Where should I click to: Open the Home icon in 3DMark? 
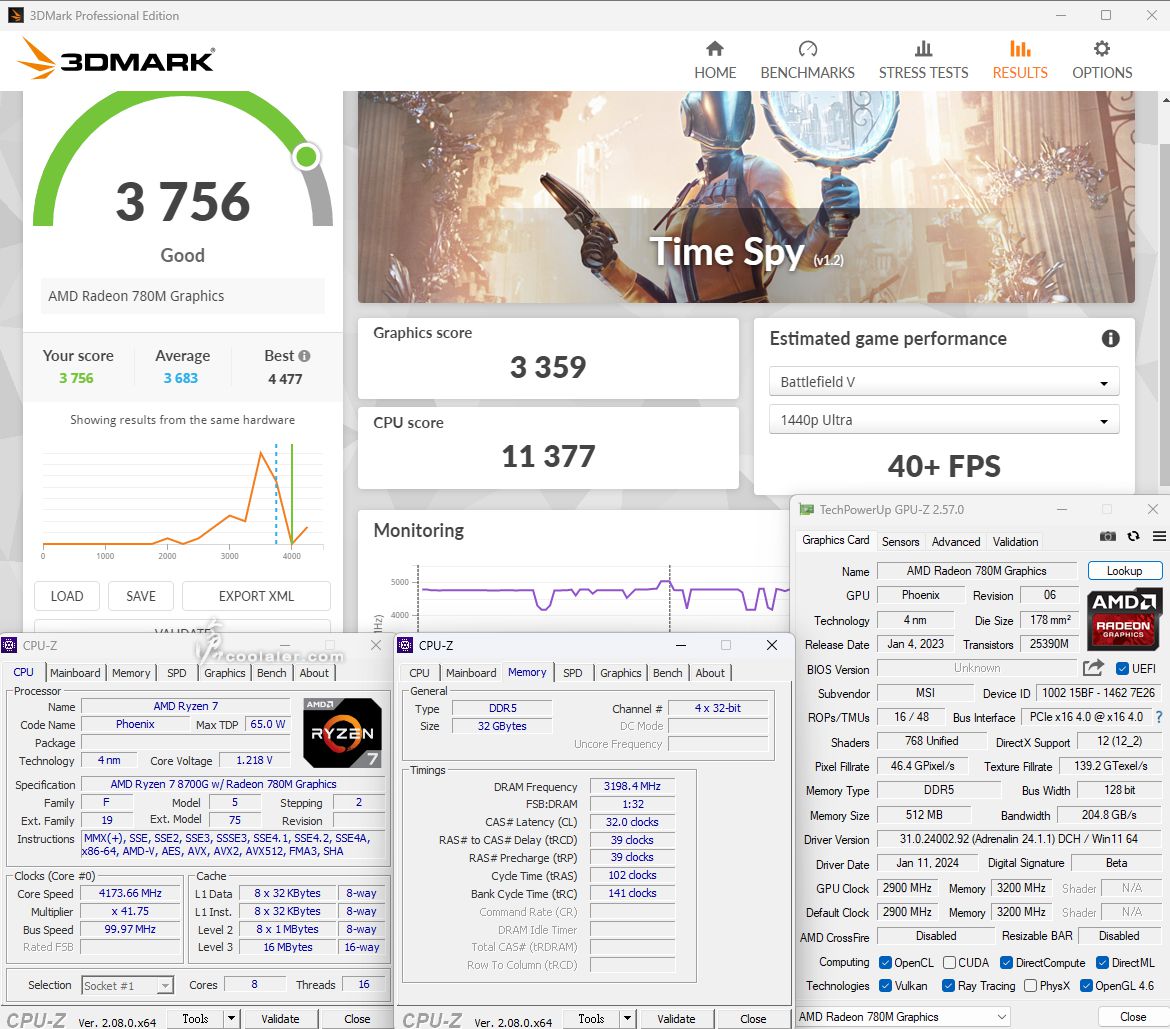[715, 49]
